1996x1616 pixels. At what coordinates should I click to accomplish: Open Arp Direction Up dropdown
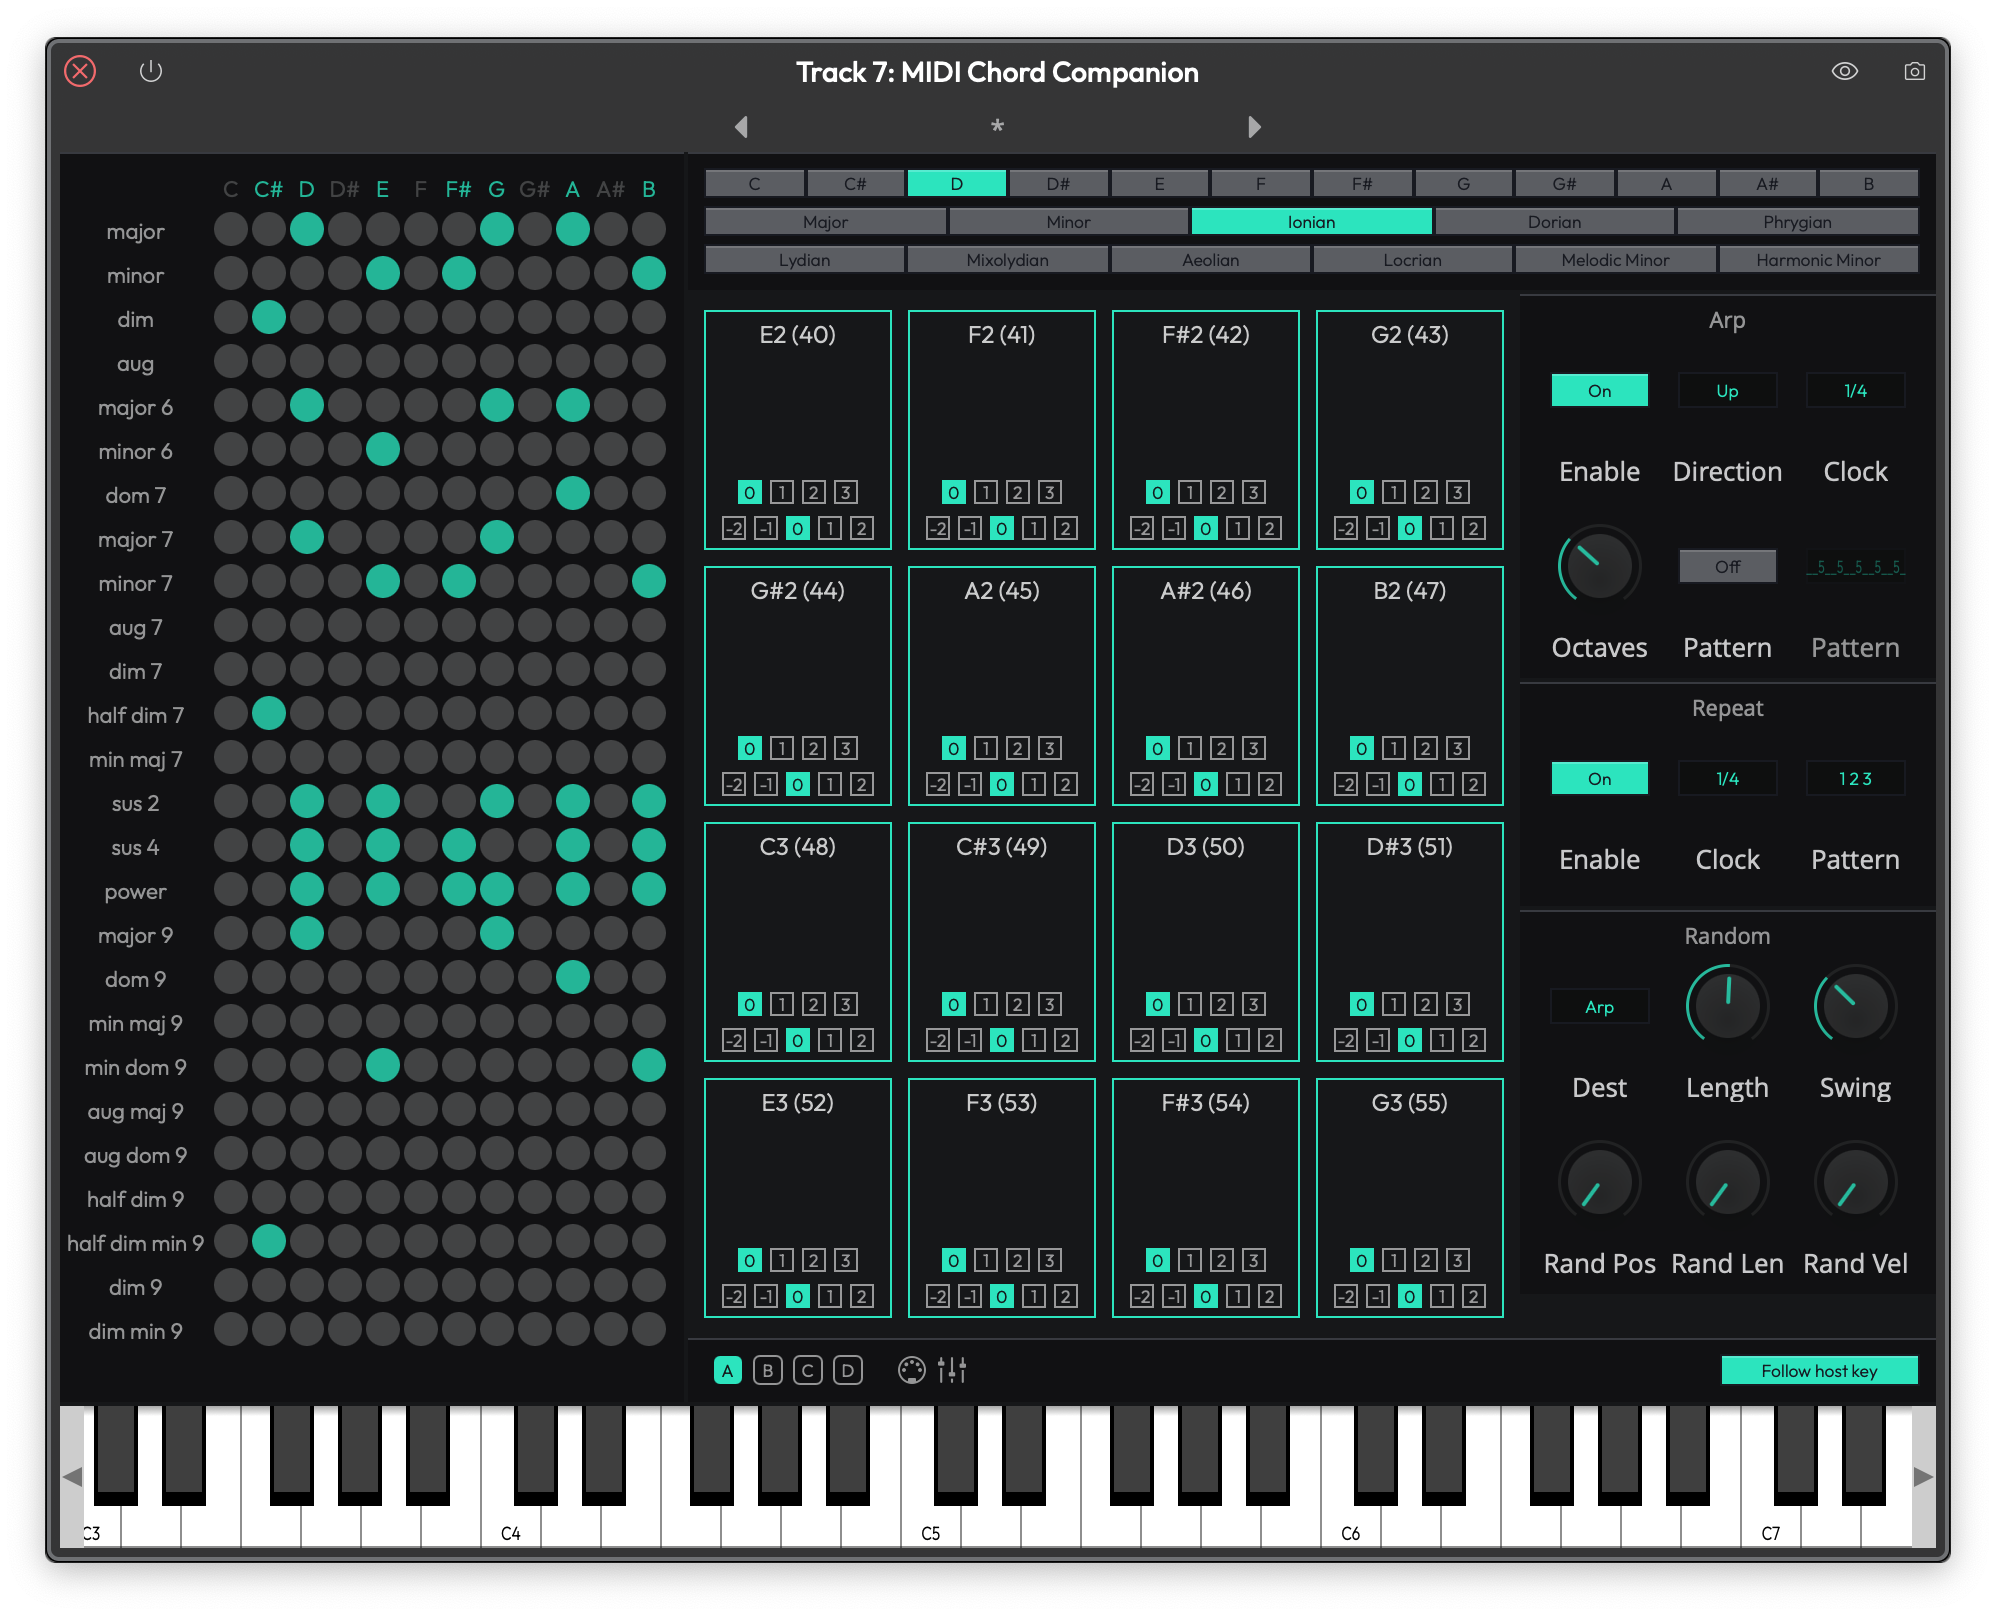(x=1728, y=390)
